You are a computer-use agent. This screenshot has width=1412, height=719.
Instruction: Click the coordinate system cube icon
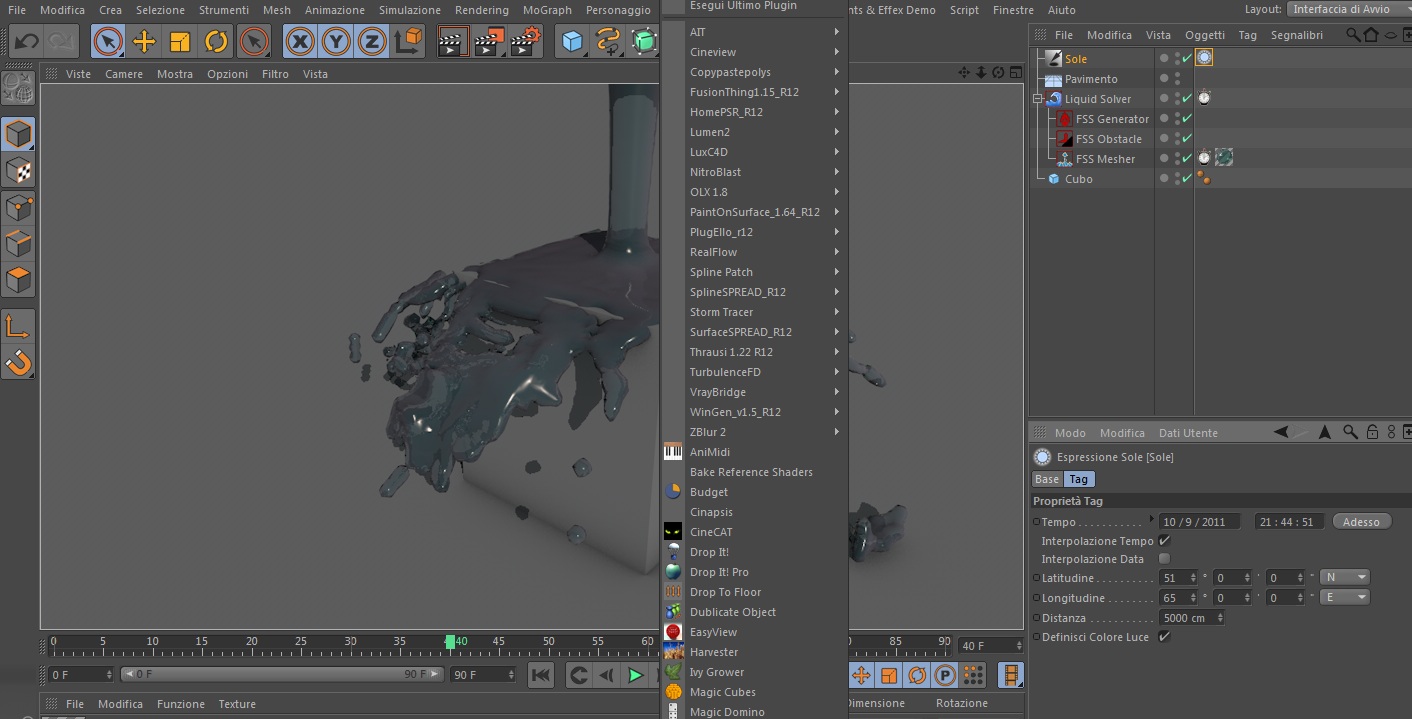409,42
